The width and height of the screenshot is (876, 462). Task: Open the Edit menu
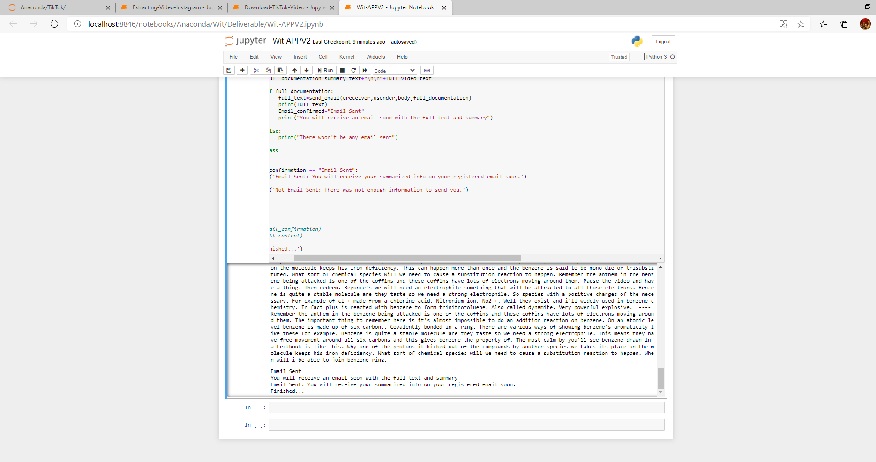tap(254, 57)
